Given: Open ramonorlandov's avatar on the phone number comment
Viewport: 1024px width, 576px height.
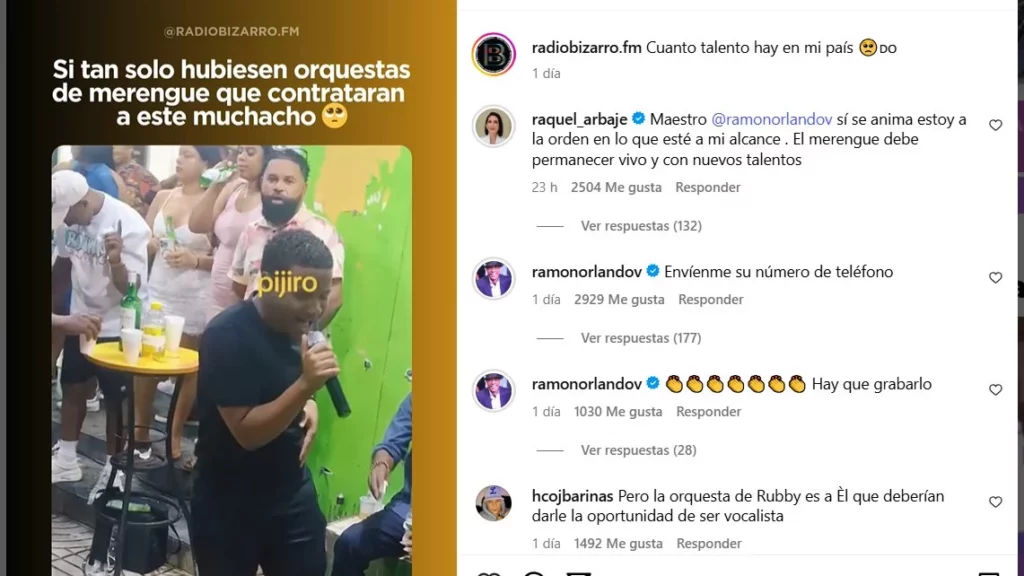Looking at the screenshot, I should pos(494,279).
